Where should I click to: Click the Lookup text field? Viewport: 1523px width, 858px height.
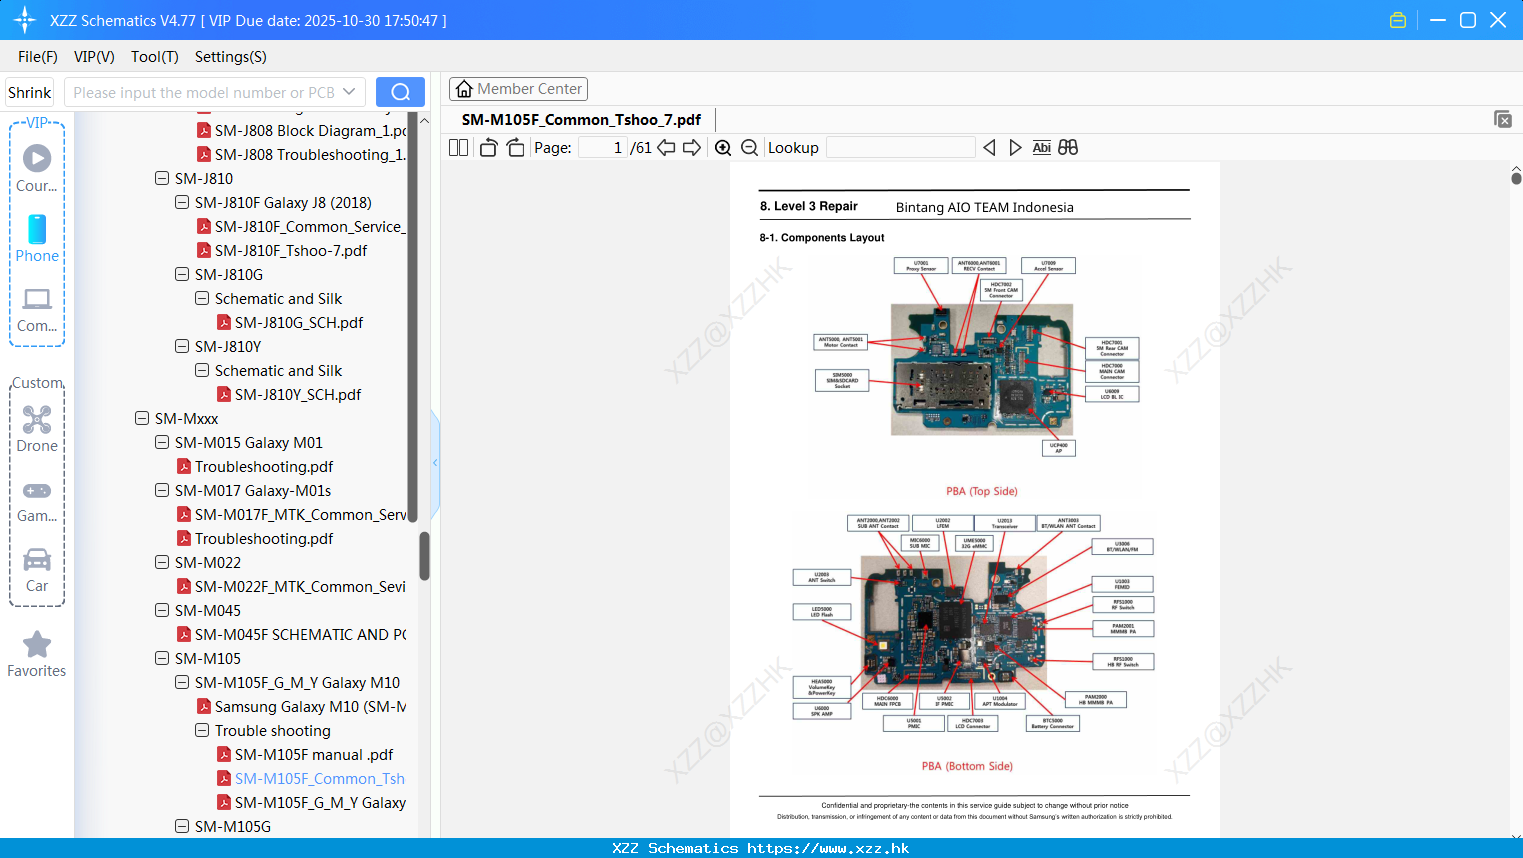[x=901, y=147]
